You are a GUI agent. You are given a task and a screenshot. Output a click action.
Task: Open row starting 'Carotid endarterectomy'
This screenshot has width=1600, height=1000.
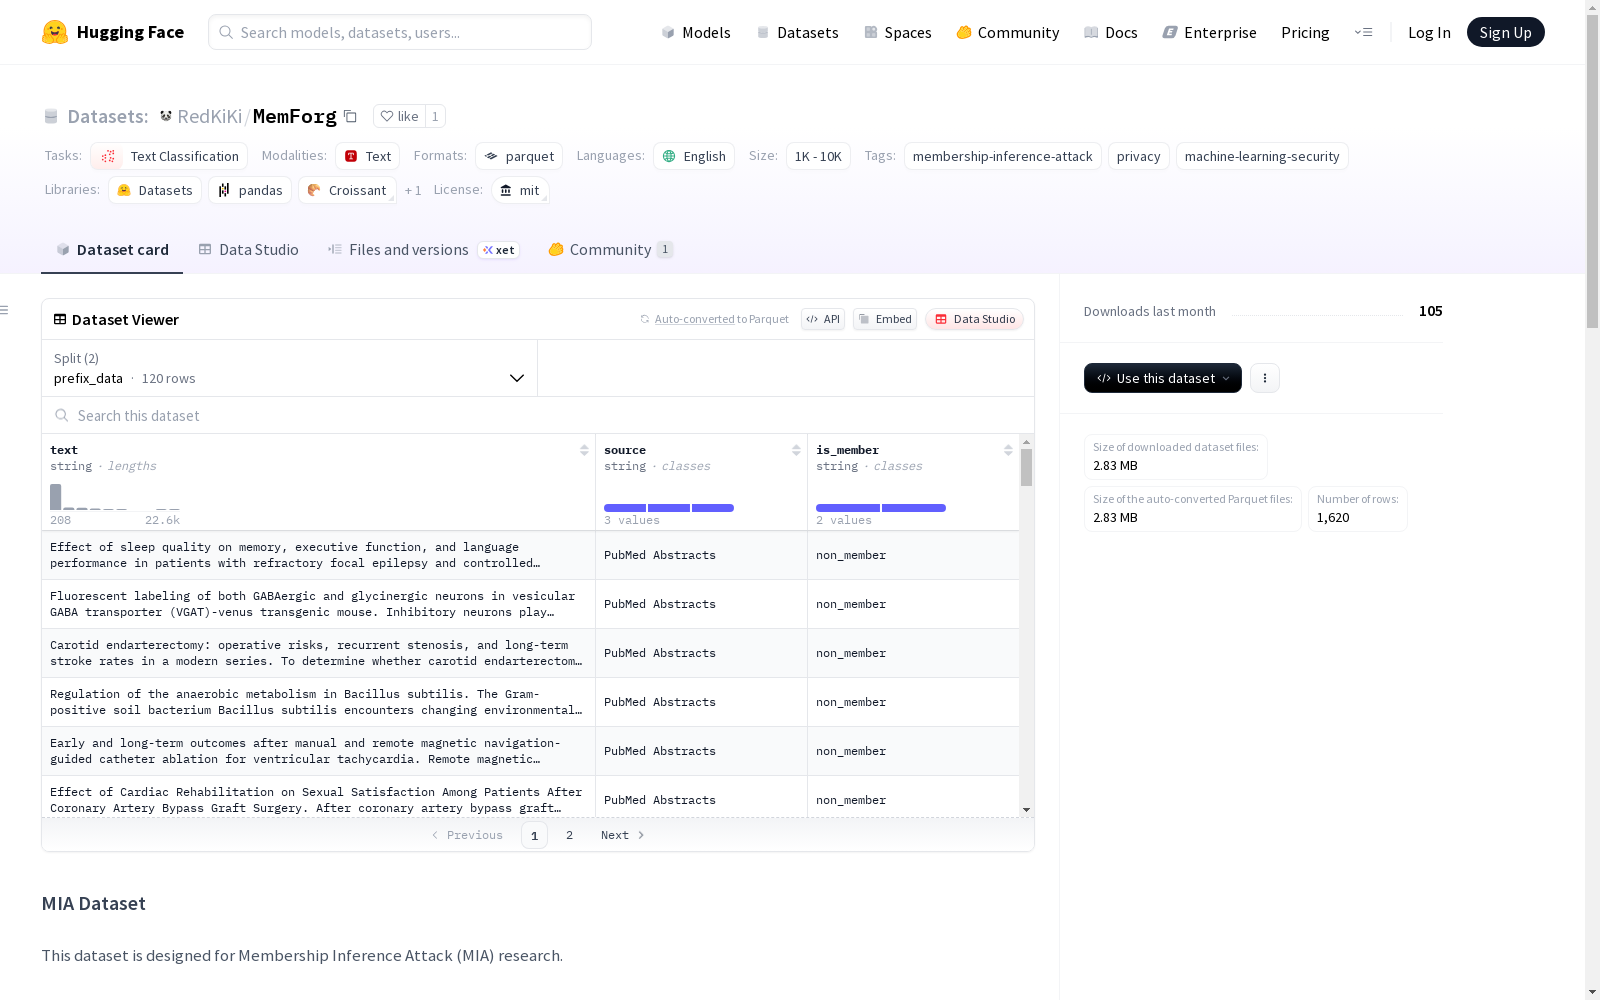(530, 653)
